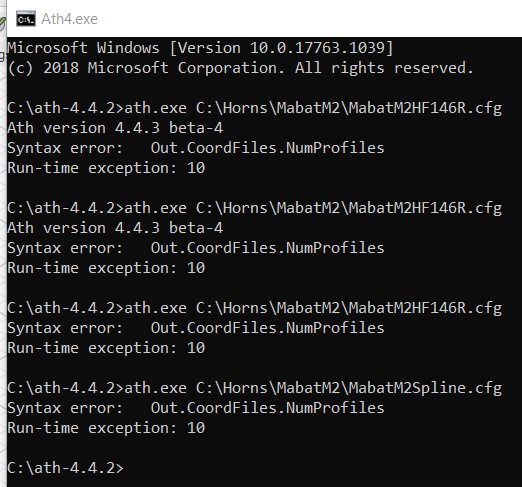Viewport: 522px width, 487px height.
Task: Click the third 'Syntax error' output line
Action: tap(196, 328)
